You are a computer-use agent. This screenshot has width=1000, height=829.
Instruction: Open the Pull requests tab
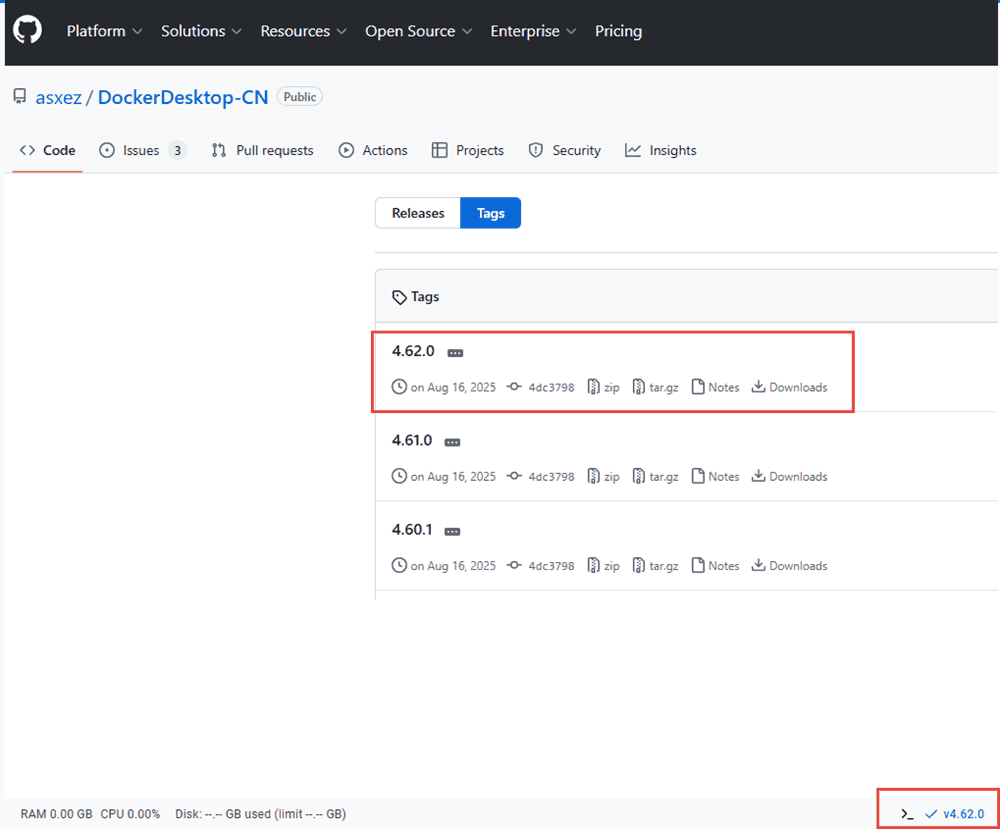[262, 150]
